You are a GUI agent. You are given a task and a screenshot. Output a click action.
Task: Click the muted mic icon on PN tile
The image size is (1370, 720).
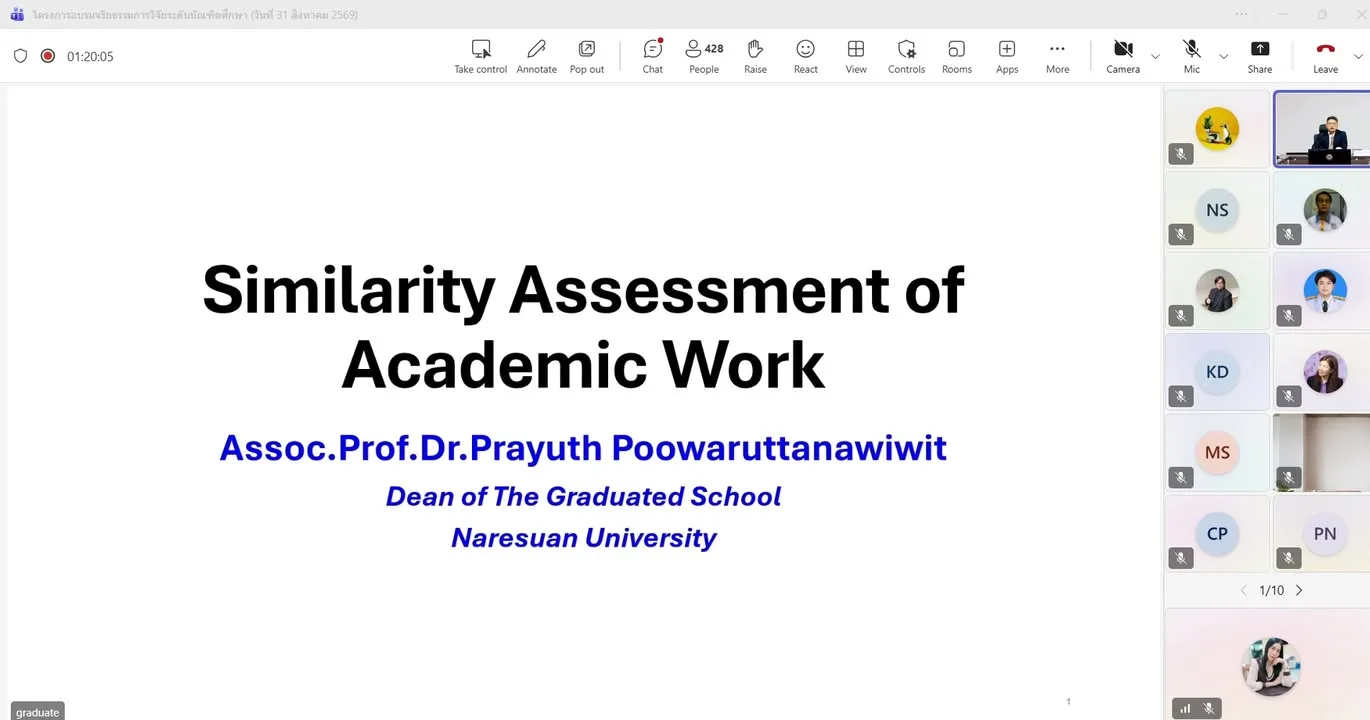(x=1289, y=559)
